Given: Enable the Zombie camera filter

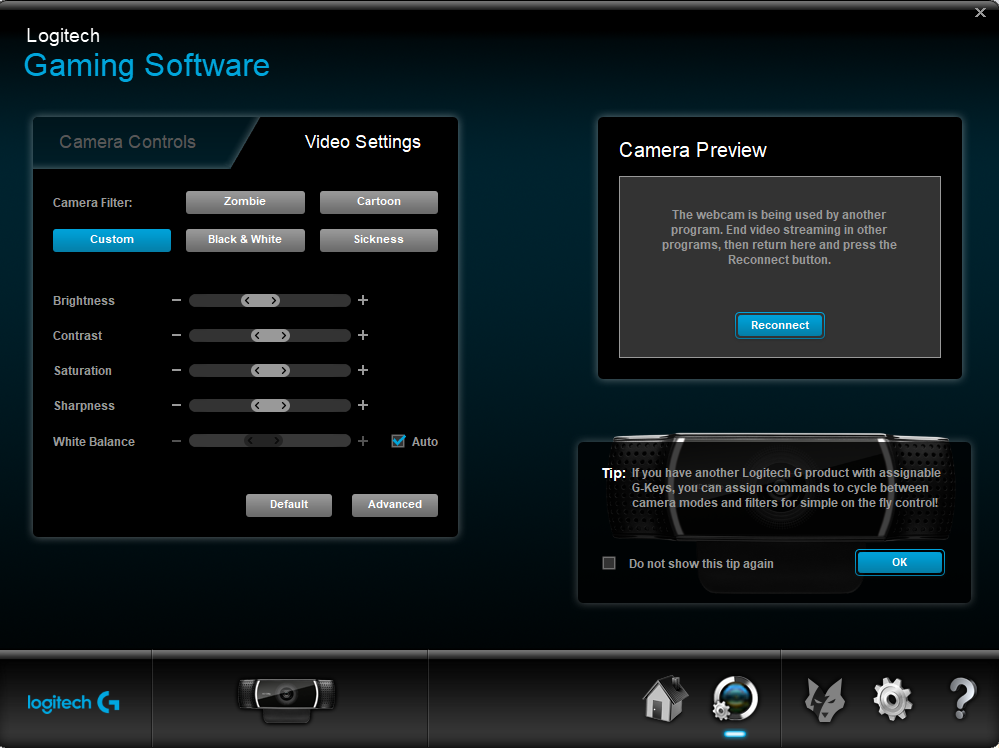Looking at the screenshot, I should (x=245, y=202).
